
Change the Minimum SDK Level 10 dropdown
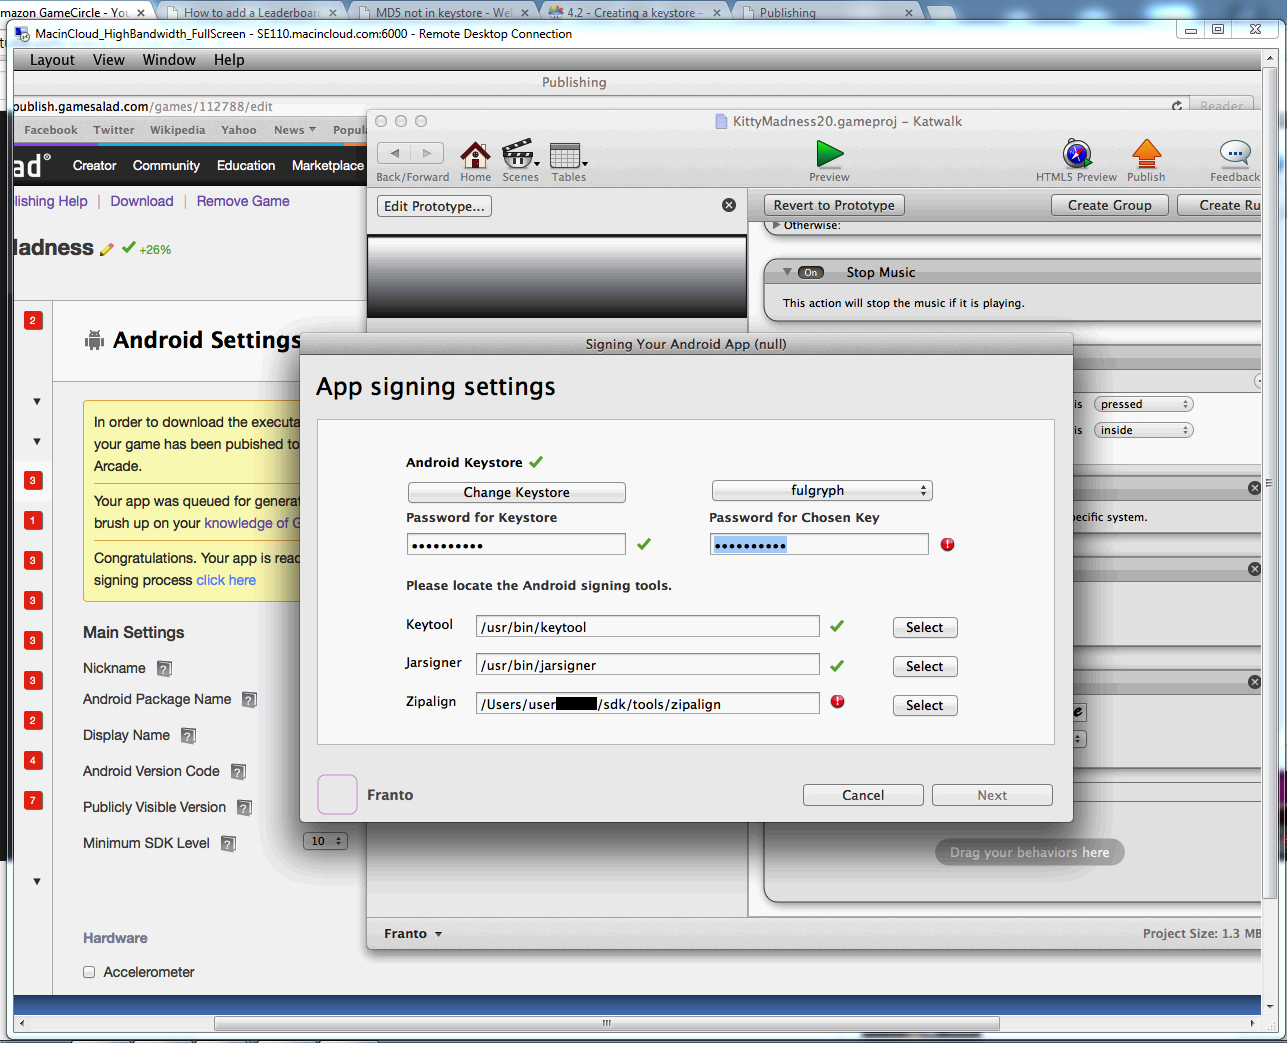325,842
